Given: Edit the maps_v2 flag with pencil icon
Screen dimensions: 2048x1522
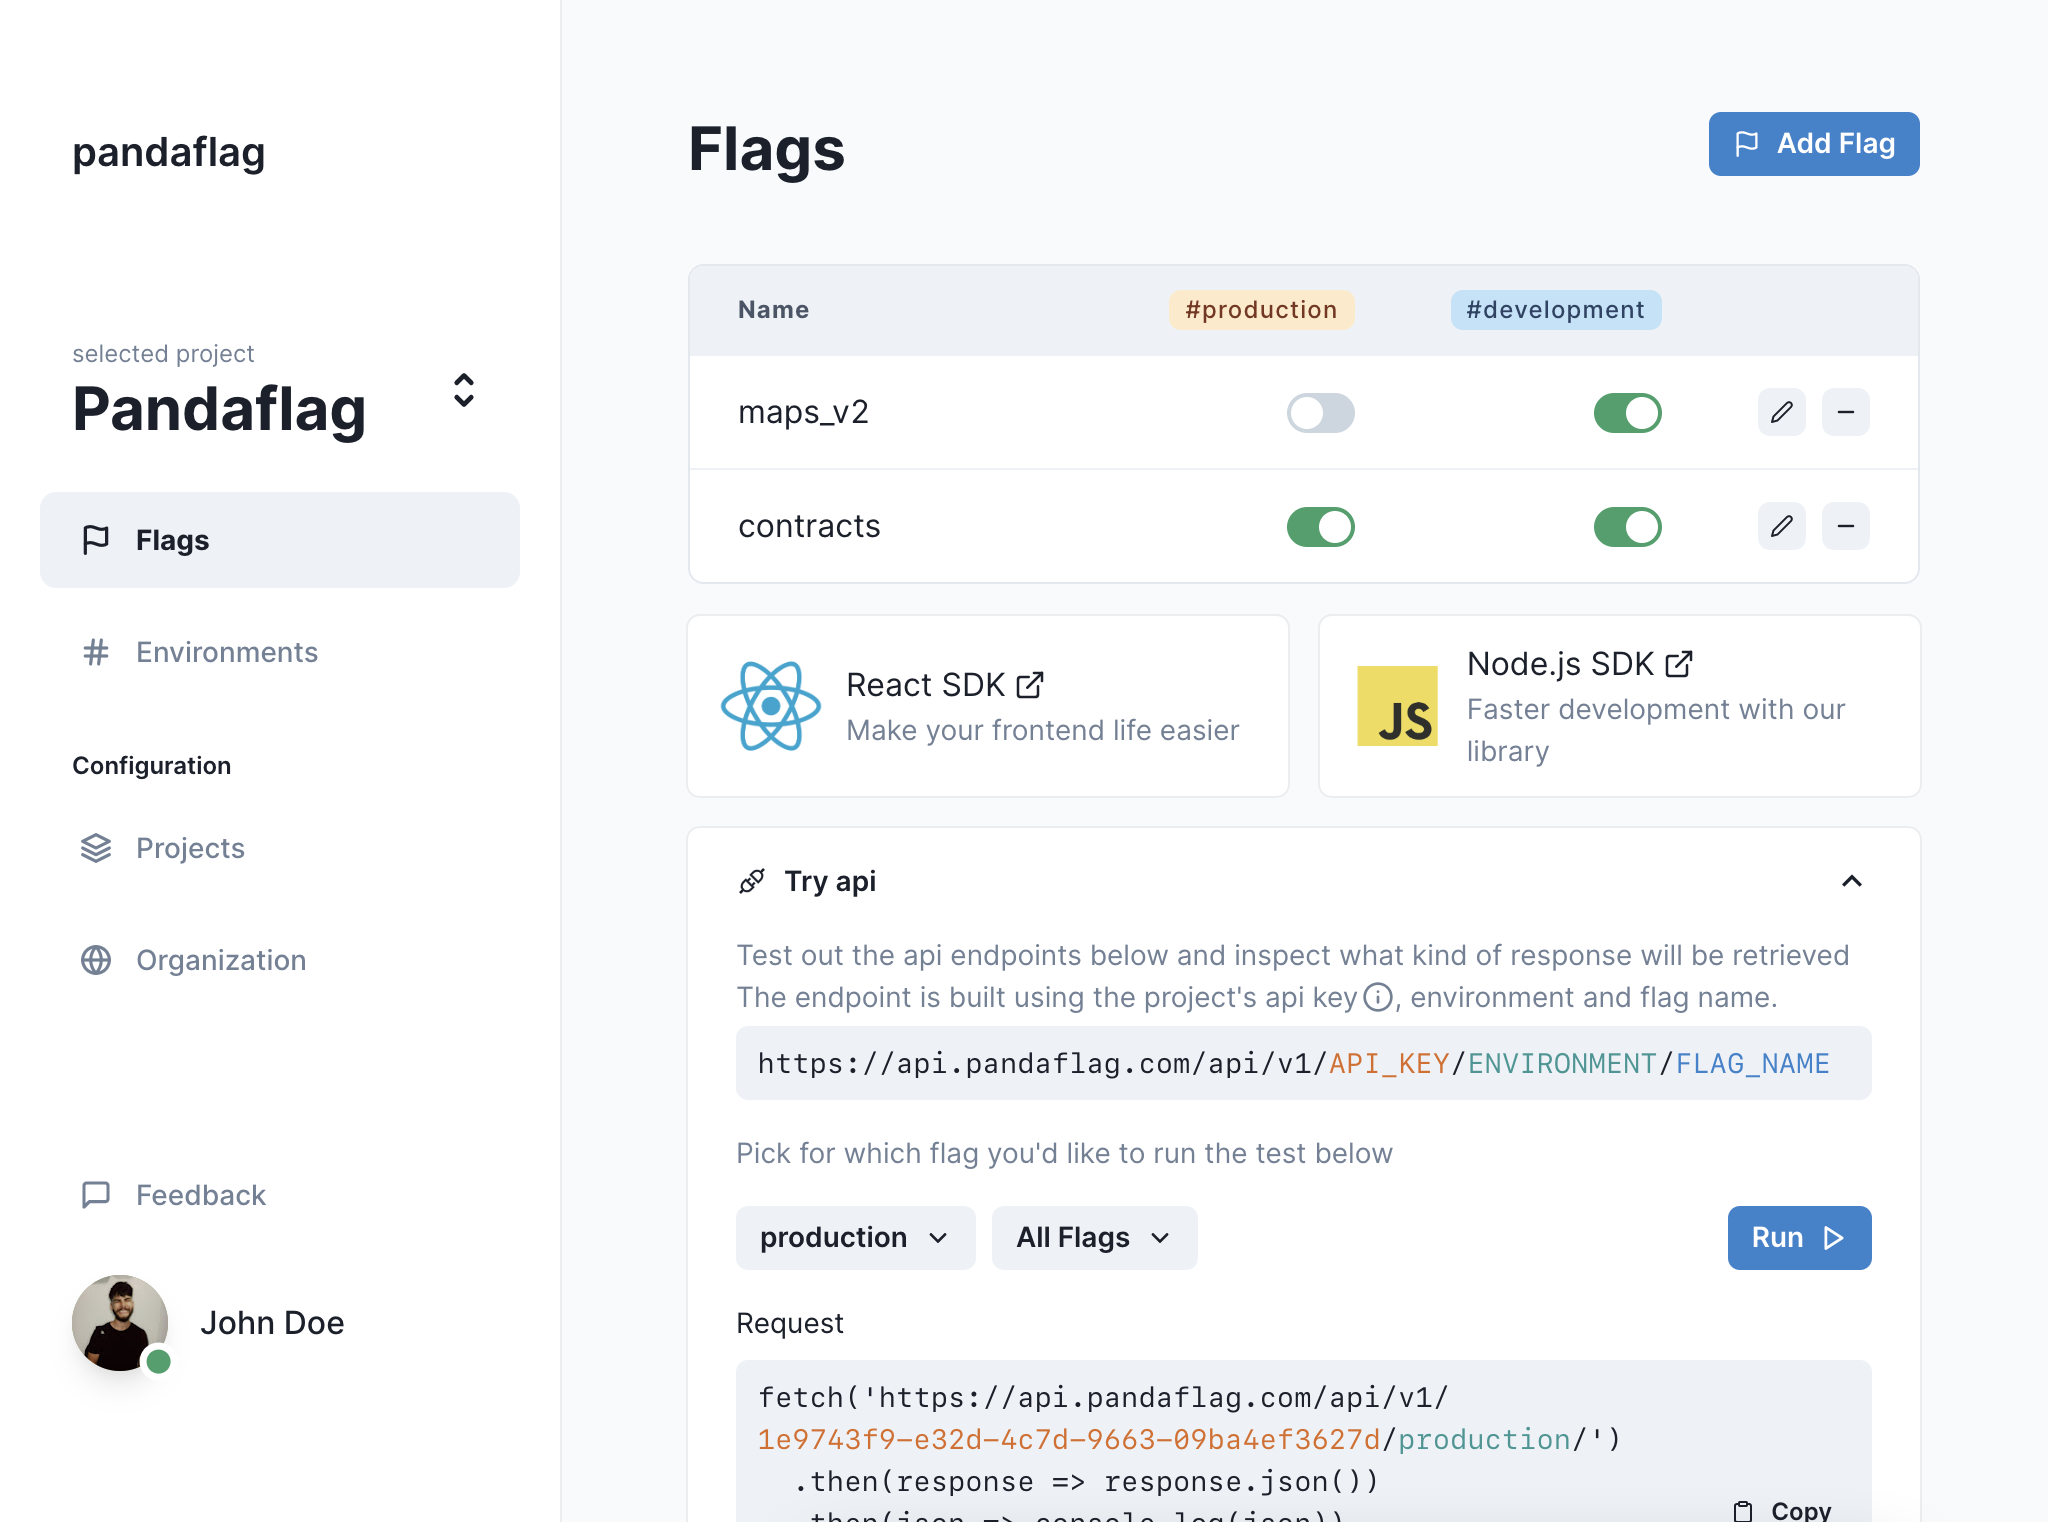Looking at the screenshot, I should point(1781,412).
